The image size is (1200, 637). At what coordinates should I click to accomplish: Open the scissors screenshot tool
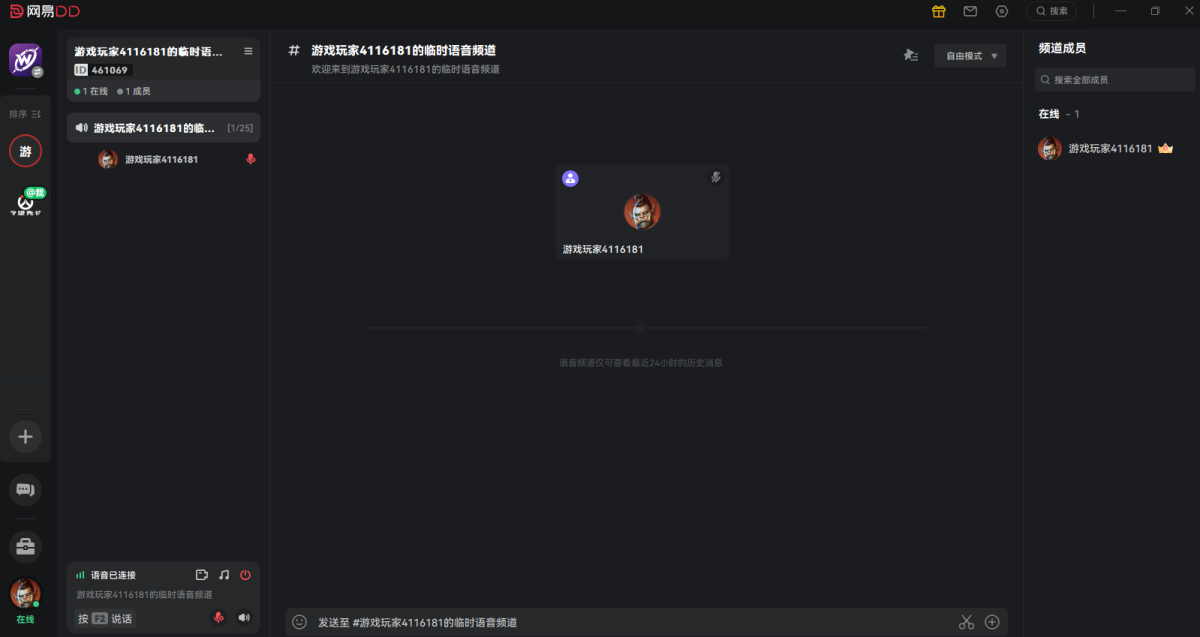pyautogui.click(x=966, y=622)
